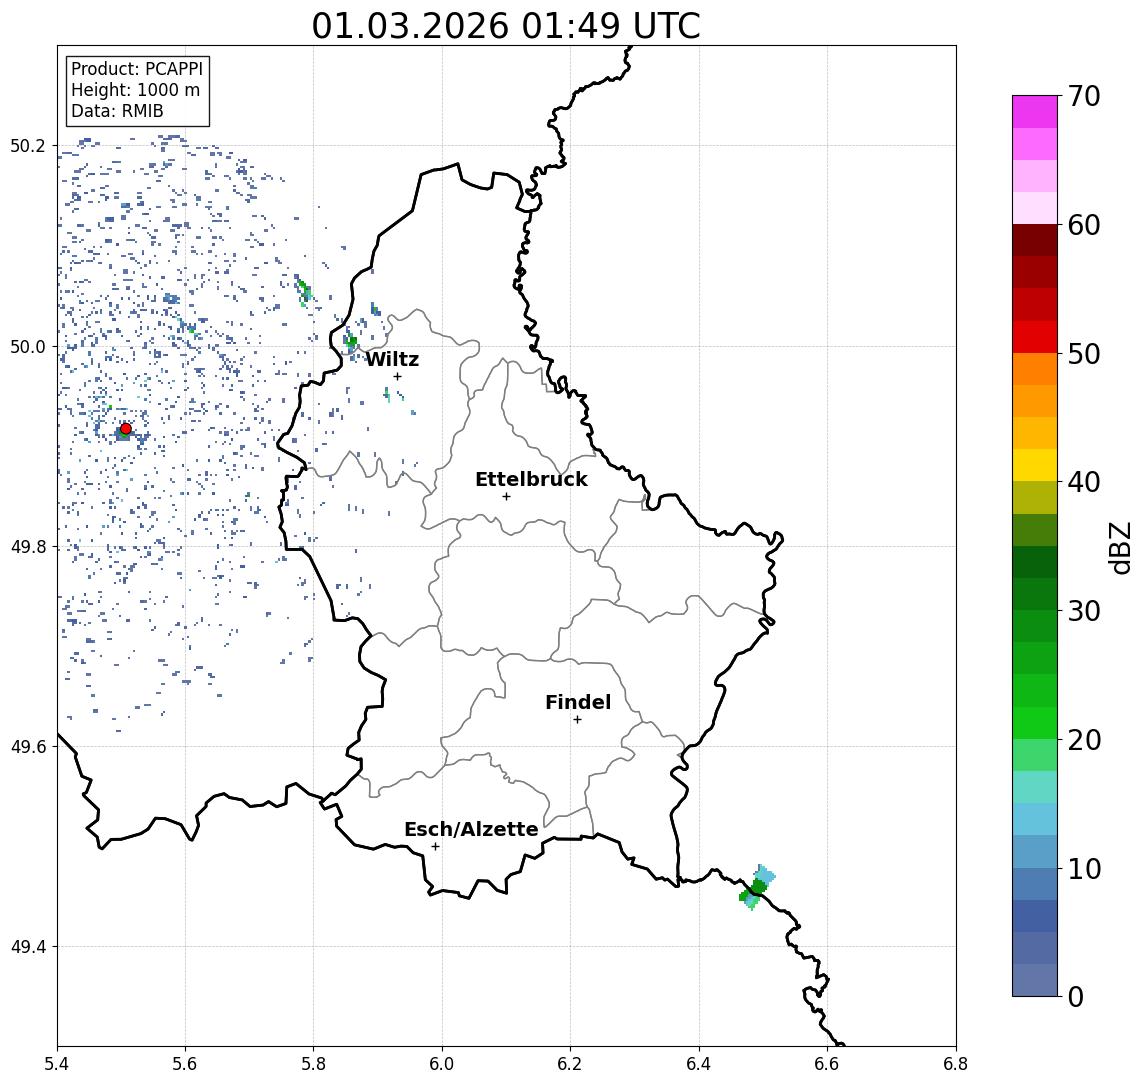The height and width of the screenshot is (1084, 1145).
Task: Click the 'Product: PCAPPI' text
Action: pyautogui.click(x=137, y=69)
